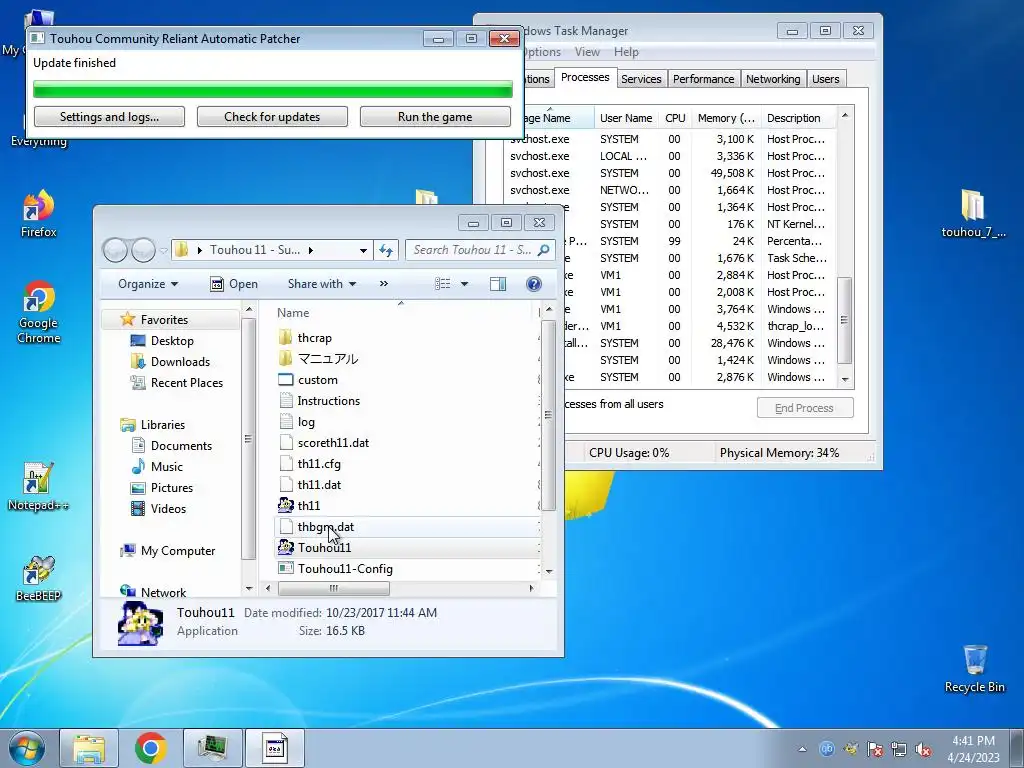
Task: Click the Explorer search magnifier icon
Action: pos(543,250)
